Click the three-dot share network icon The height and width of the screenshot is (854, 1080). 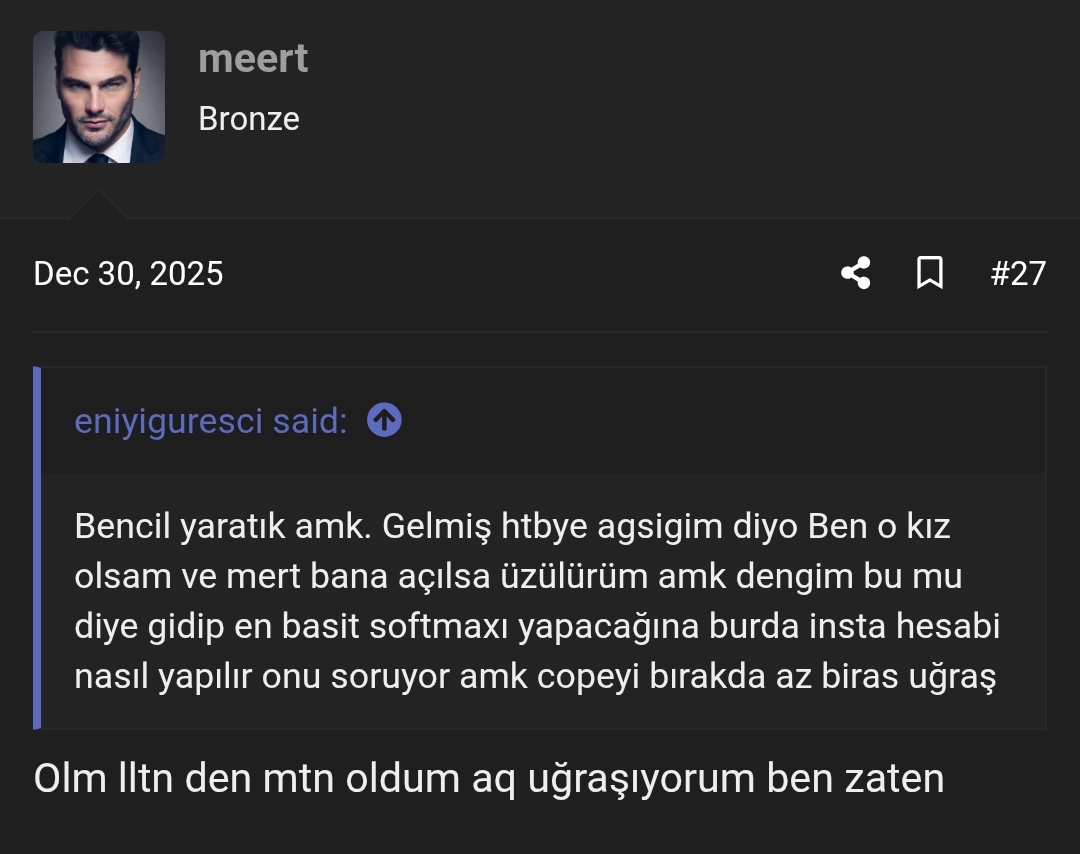click(855, 273)
